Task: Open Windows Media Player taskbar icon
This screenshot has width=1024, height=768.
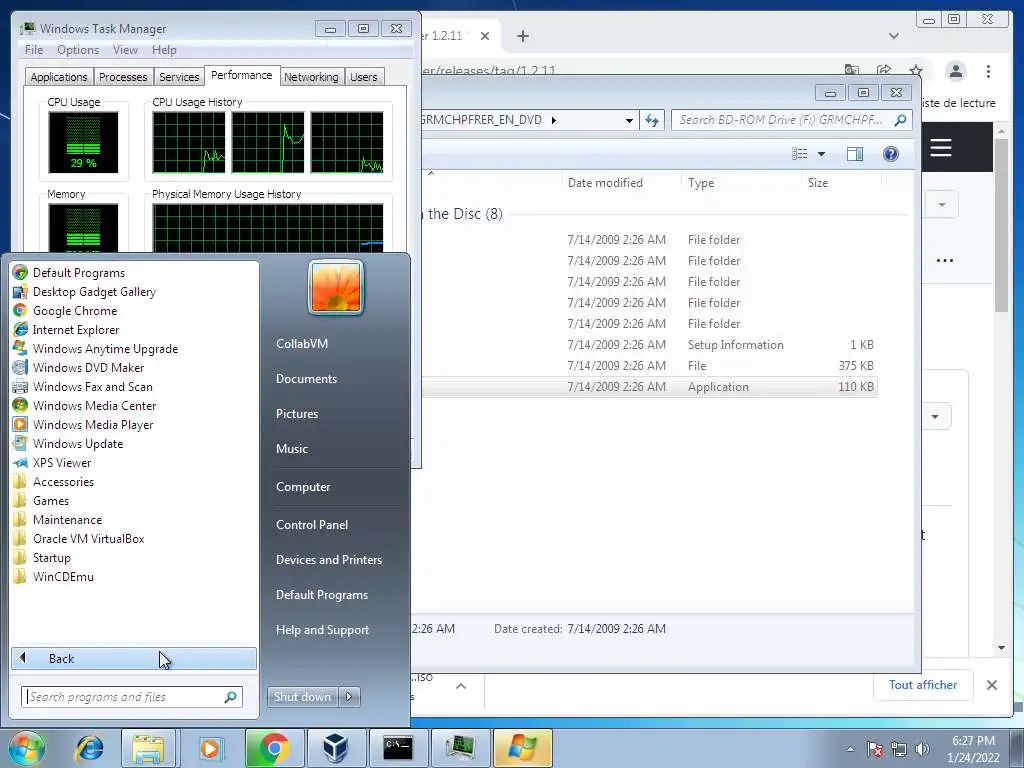Action: pos(210,748)
